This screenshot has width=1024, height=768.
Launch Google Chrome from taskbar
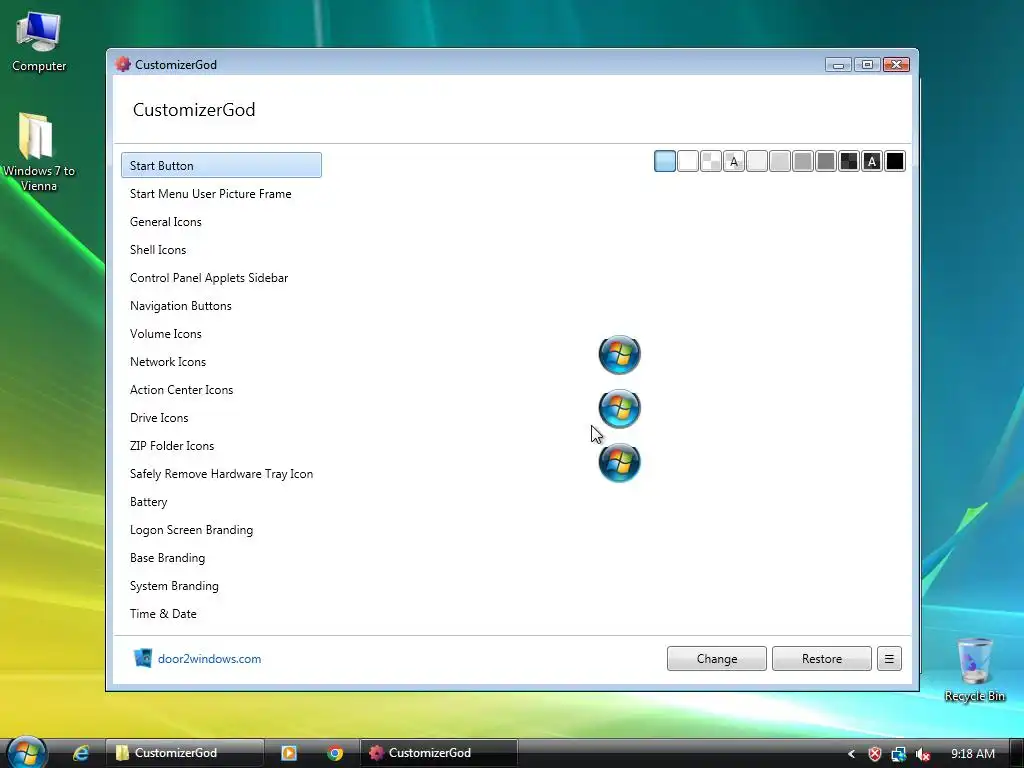[335, 753]
